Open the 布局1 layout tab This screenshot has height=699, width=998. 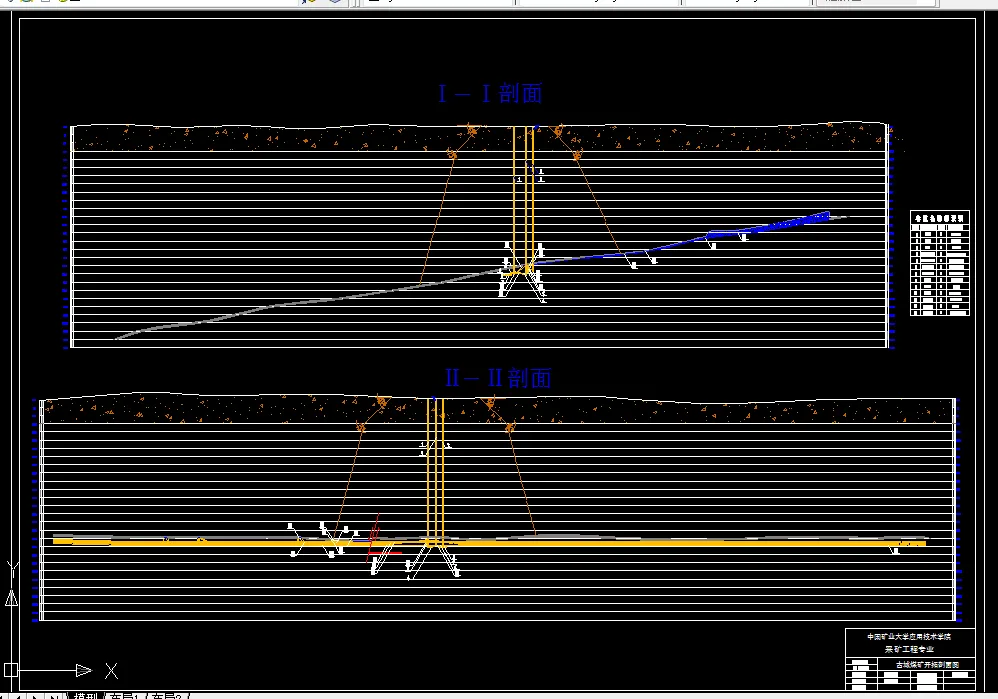point(123,696)
